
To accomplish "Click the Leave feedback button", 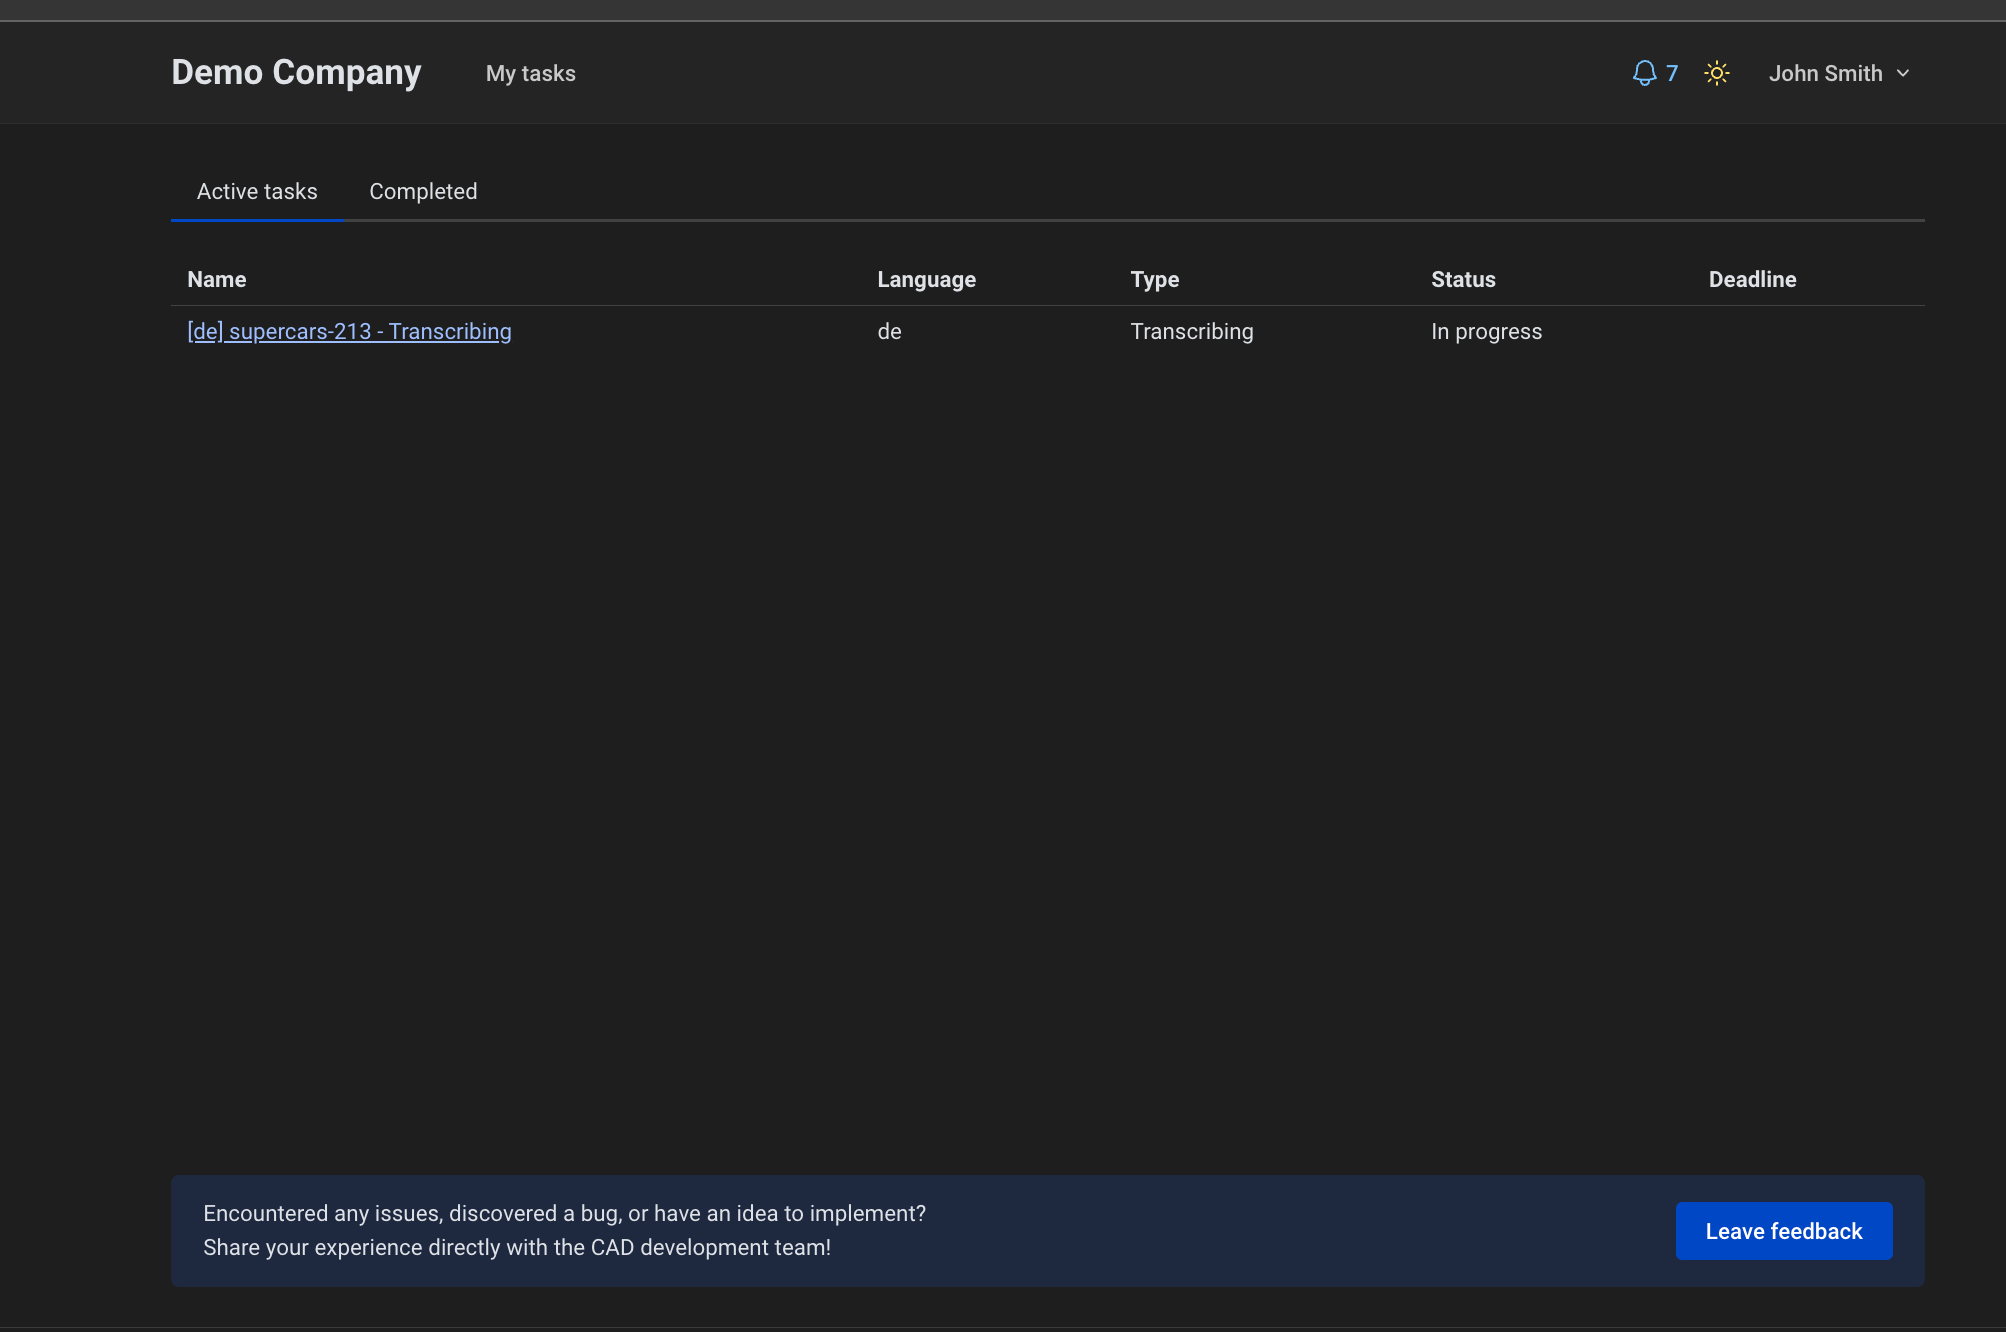I will 1784,1231.
